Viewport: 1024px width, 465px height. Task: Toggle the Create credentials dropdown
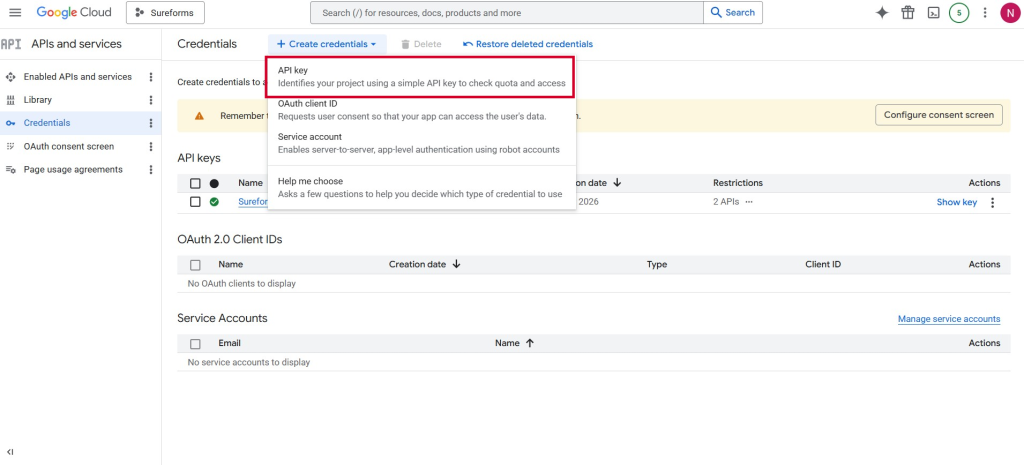click(x=327, y=44)
